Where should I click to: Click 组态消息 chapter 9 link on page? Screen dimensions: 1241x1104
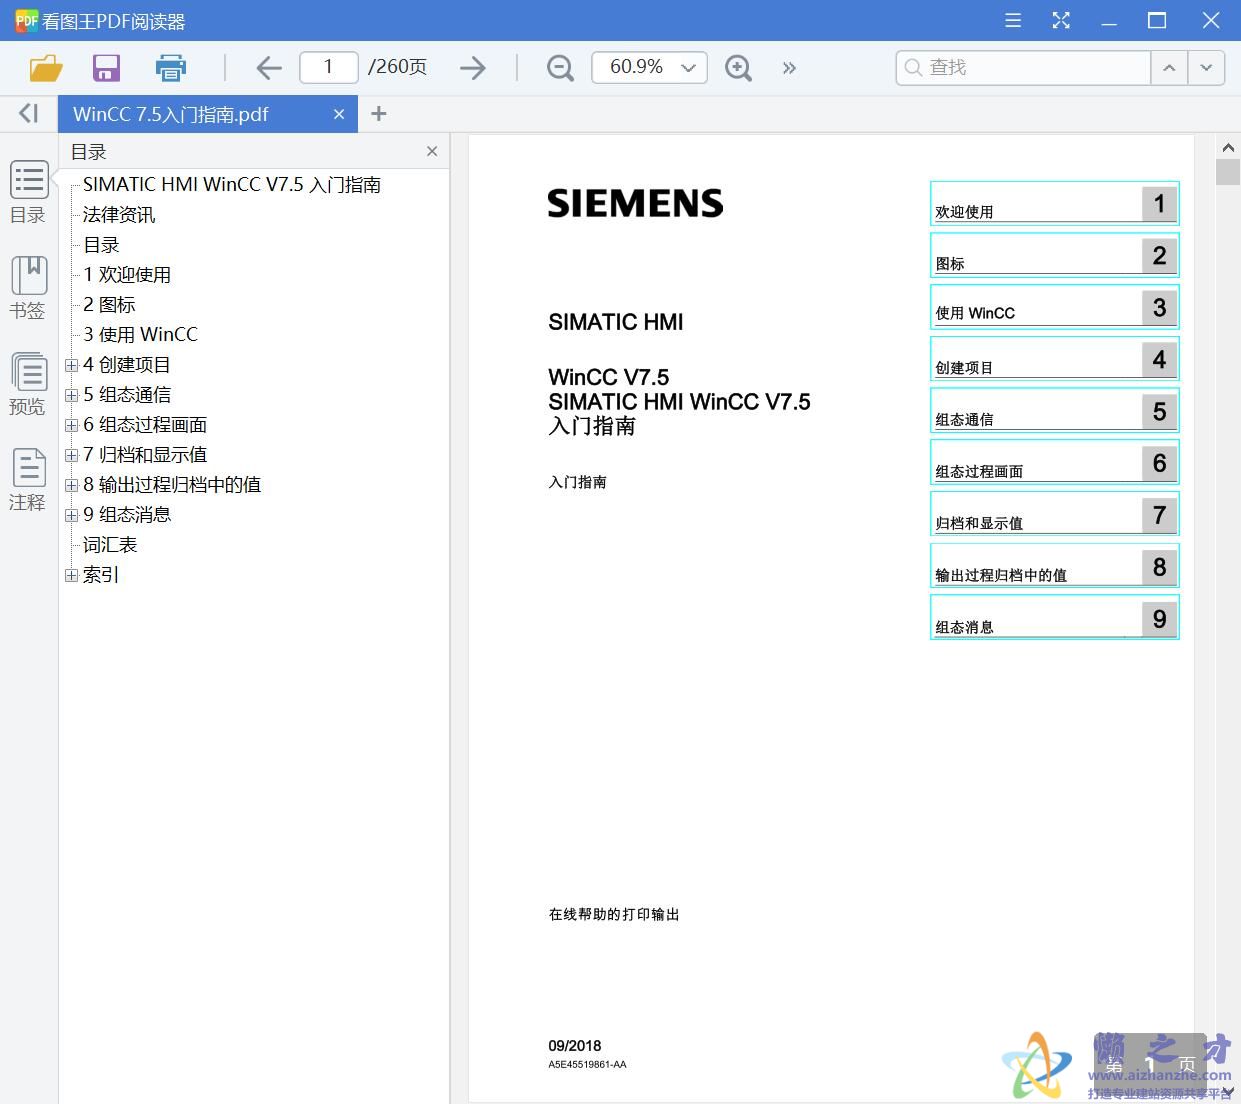1054,618
